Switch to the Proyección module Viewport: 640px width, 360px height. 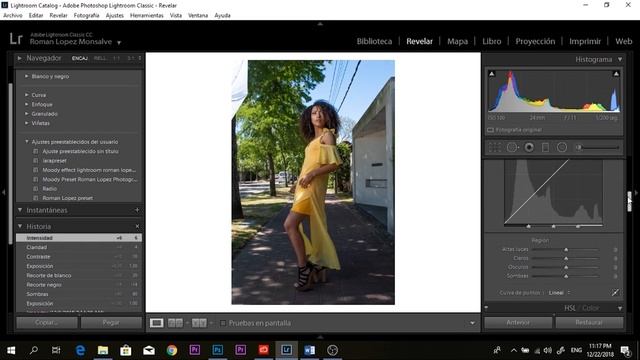tap(535, 41)
